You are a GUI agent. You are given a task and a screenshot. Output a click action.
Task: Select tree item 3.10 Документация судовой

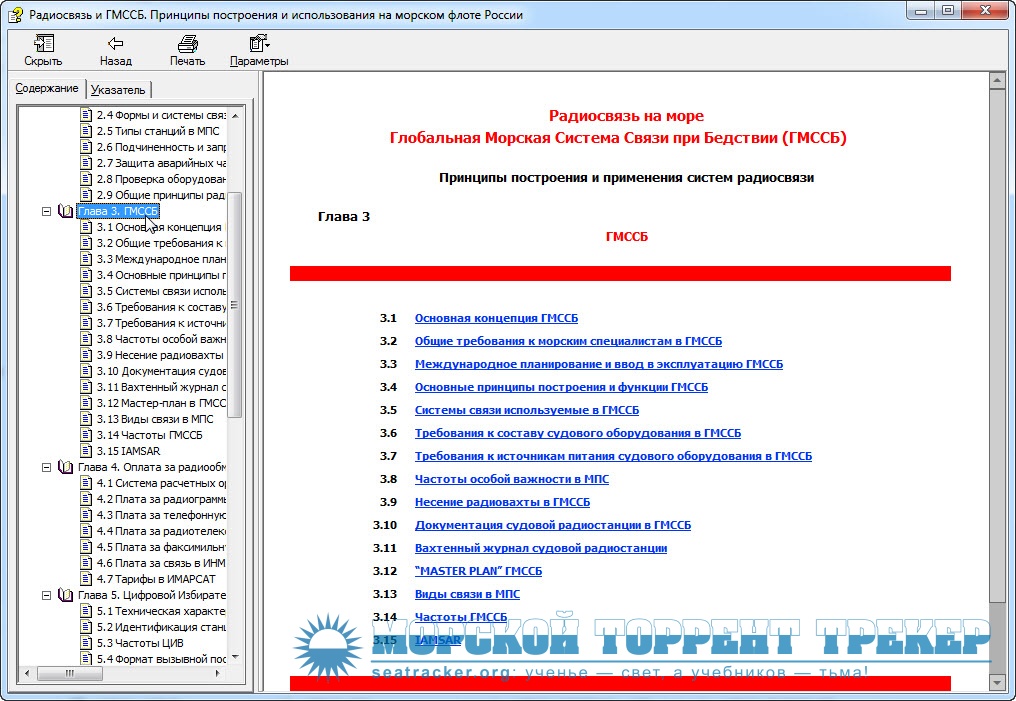(161, 371)
